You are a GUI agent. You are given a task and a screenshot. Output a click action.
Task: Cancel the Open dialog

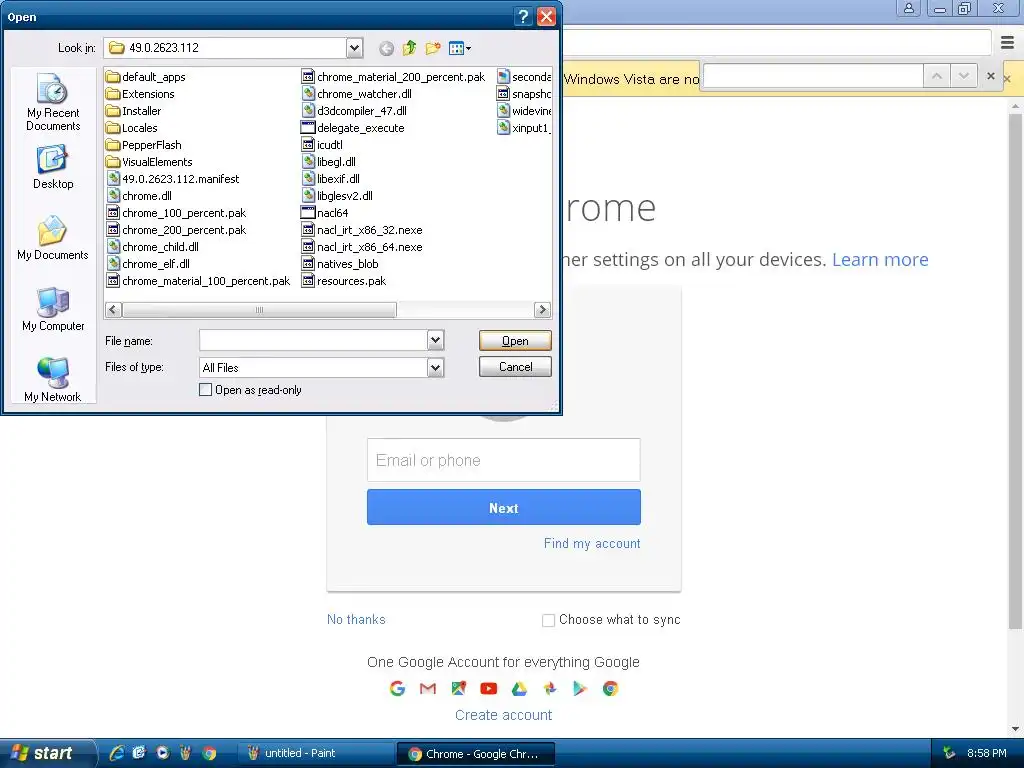point(515,366)
